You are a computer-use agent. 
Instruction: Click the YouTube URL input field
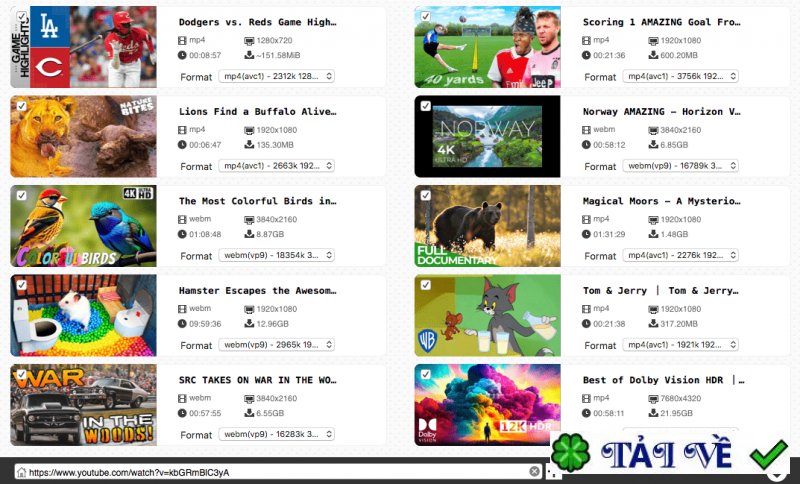pyautogui.click(x=278, y=472)
